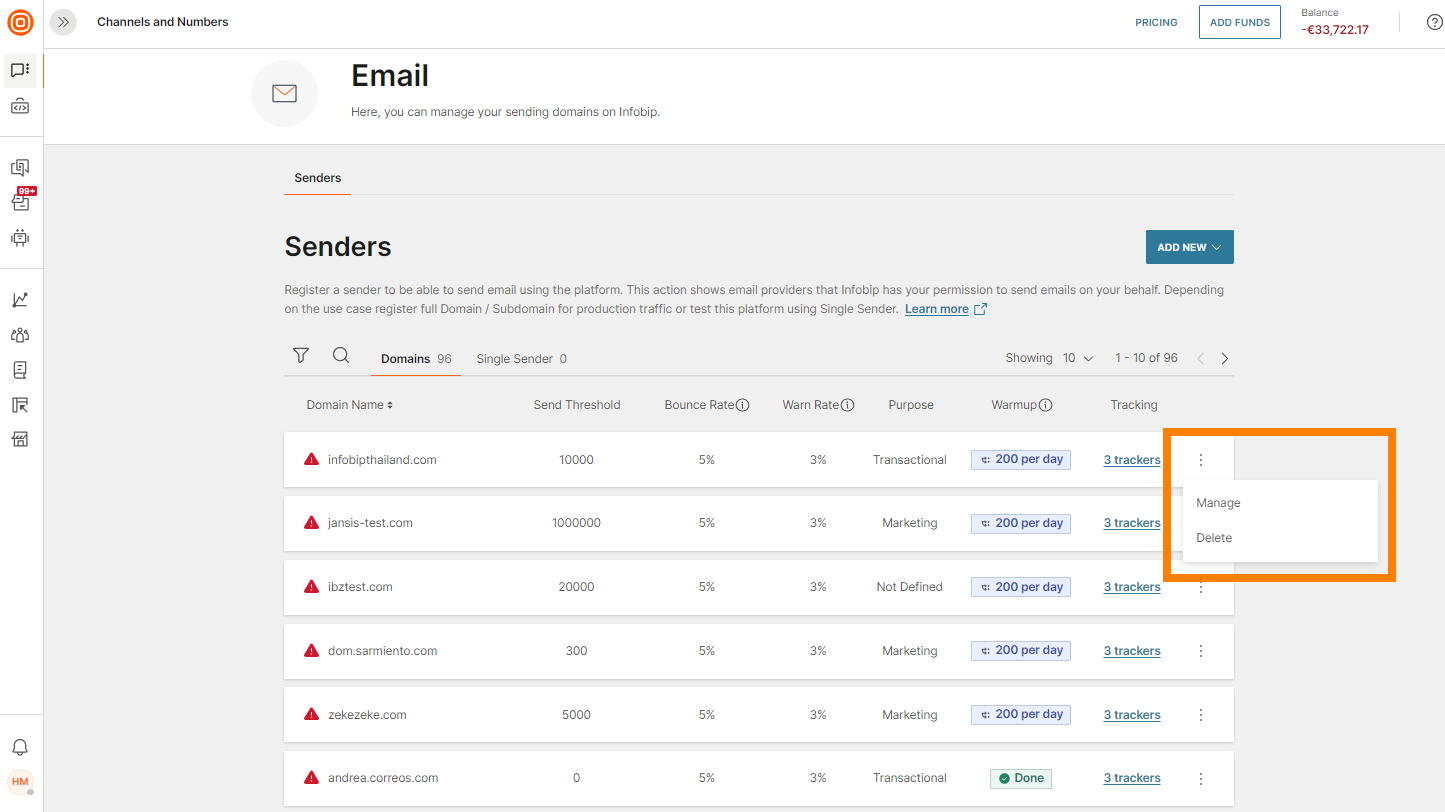This screenshot has width=1445, height=812.
Task: Click the ADD FUNDS button
Action: pos(1239,22)
